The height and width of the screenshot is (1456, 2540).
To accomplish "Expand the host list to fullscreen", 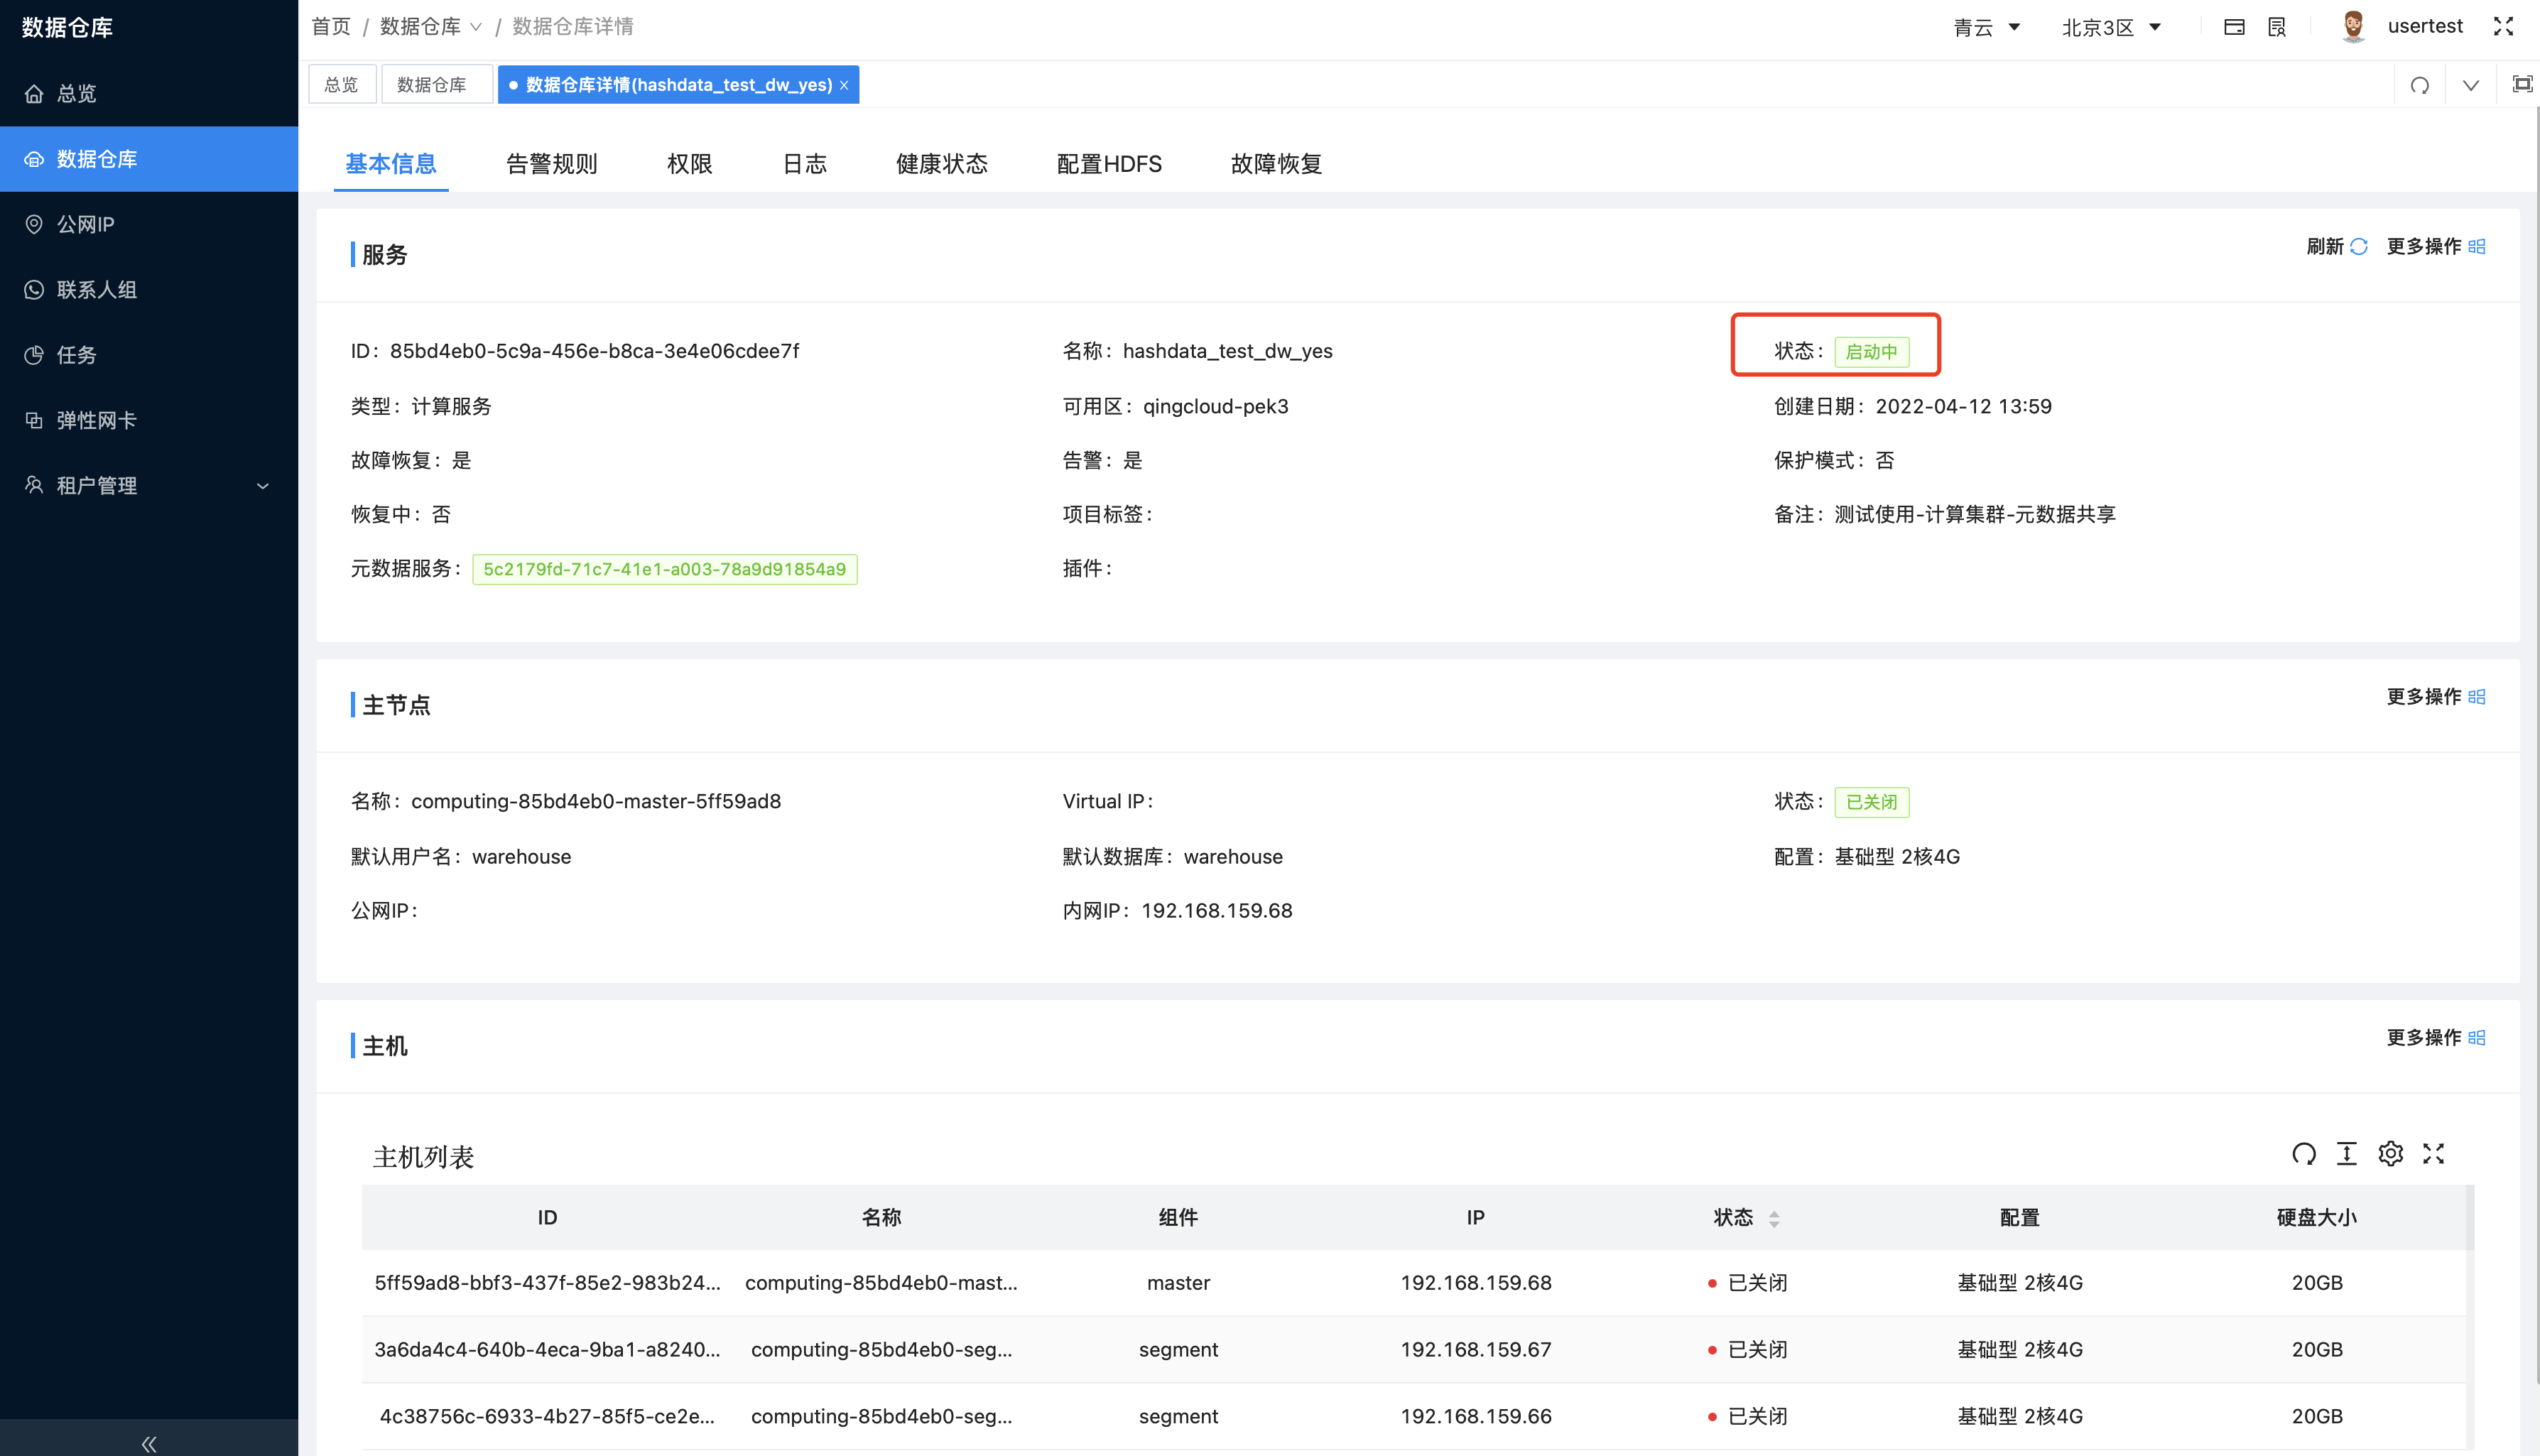I will [2434, 1153].
